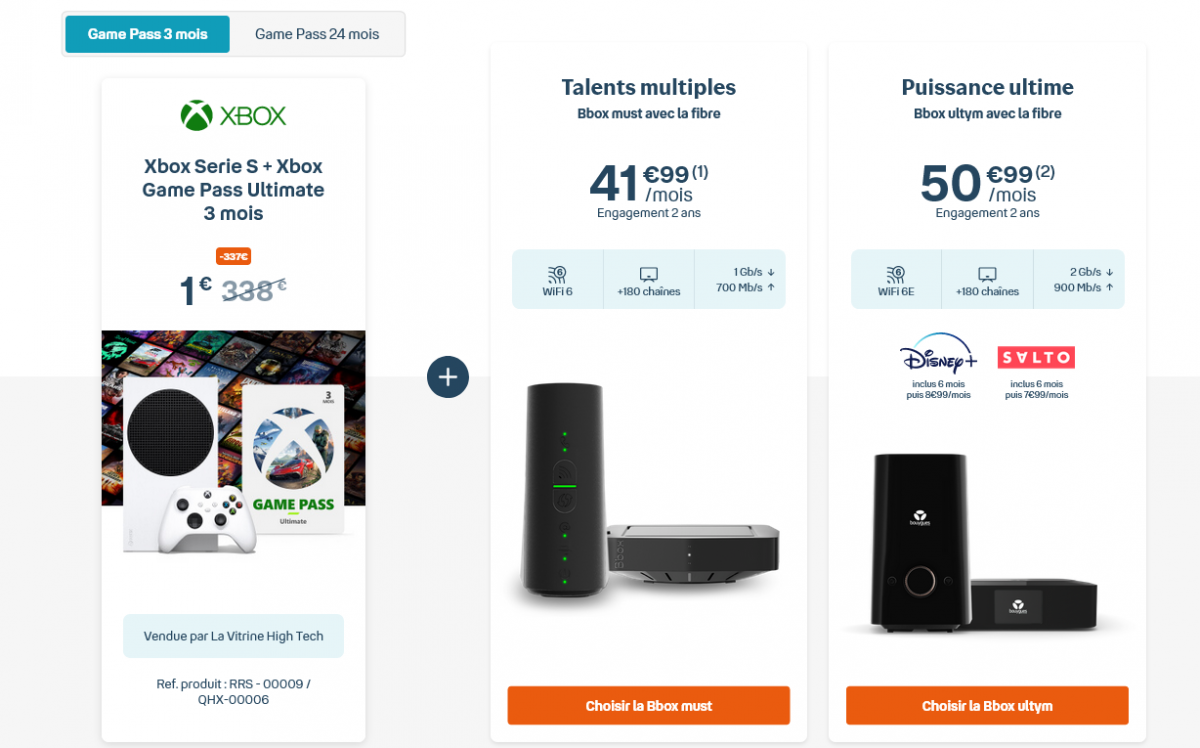Click the WiFi 6 icon in Bbox must
The width and height of the screenshot is (1200, 748).
point(557,273)
